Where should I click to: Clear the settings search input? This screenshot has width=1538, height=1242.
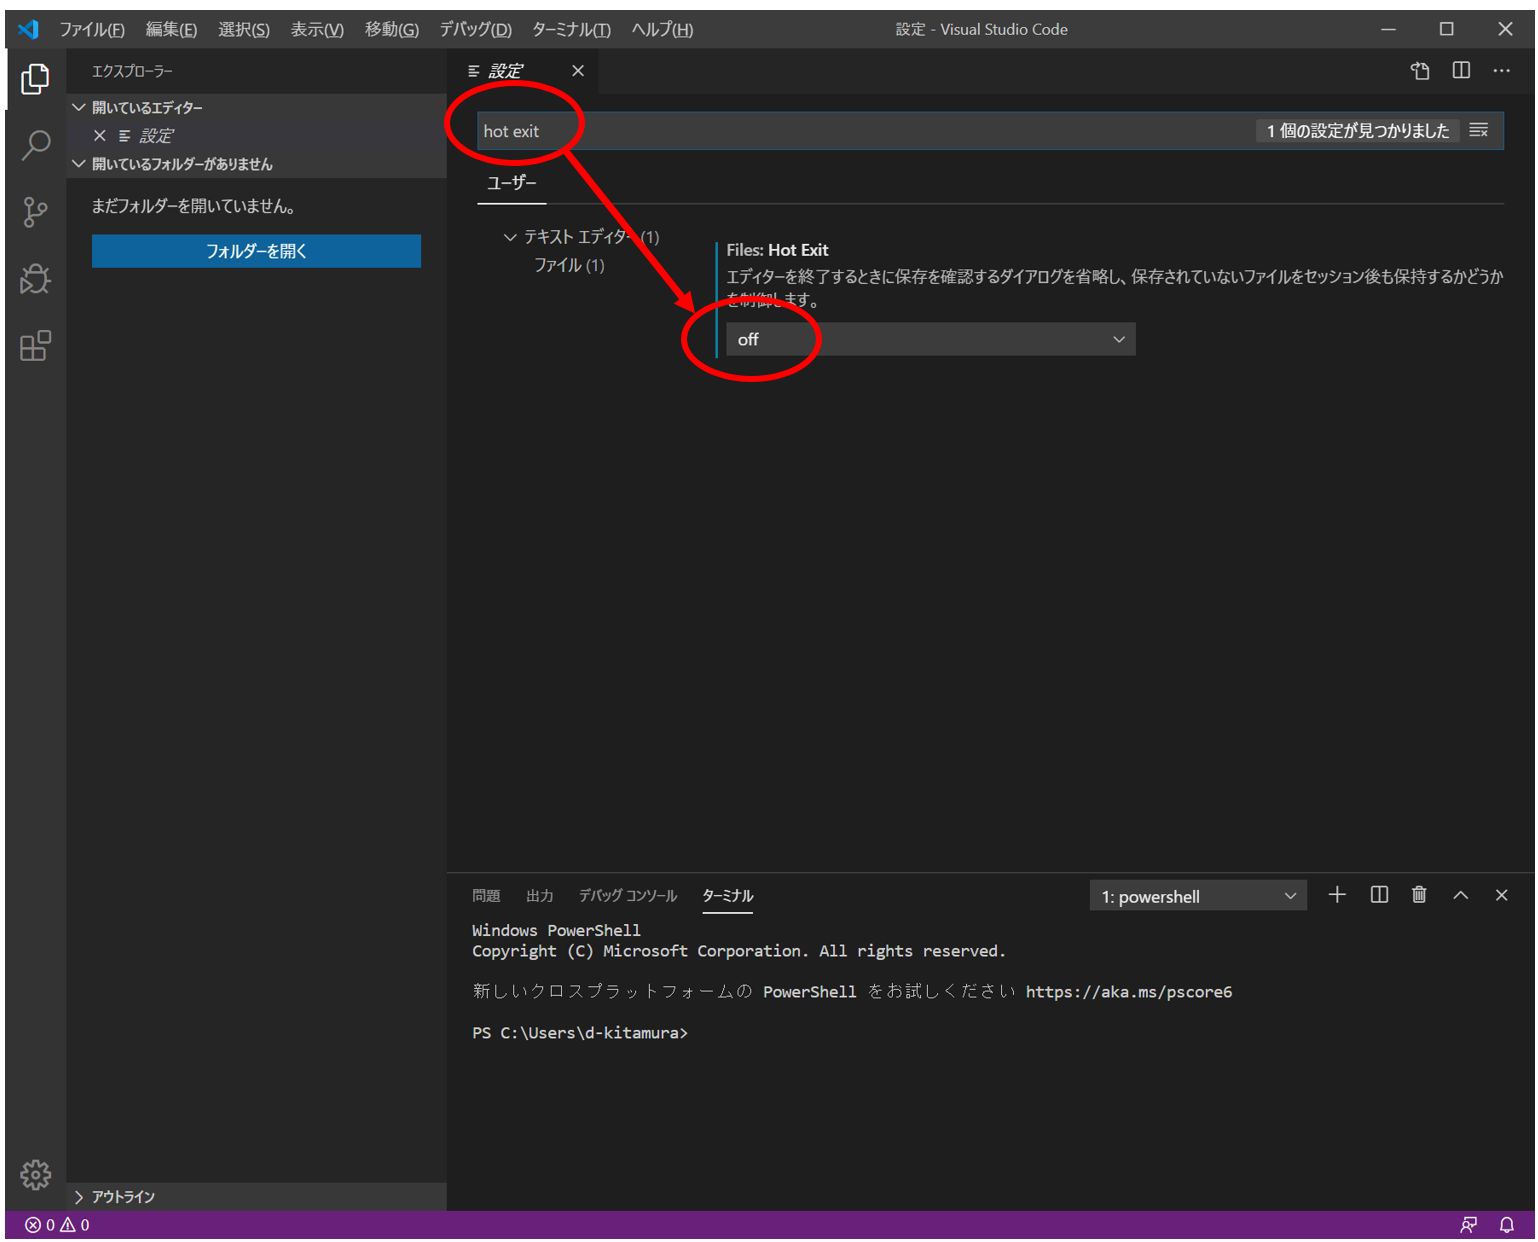pyautogui.click(x=1479, y=131)
